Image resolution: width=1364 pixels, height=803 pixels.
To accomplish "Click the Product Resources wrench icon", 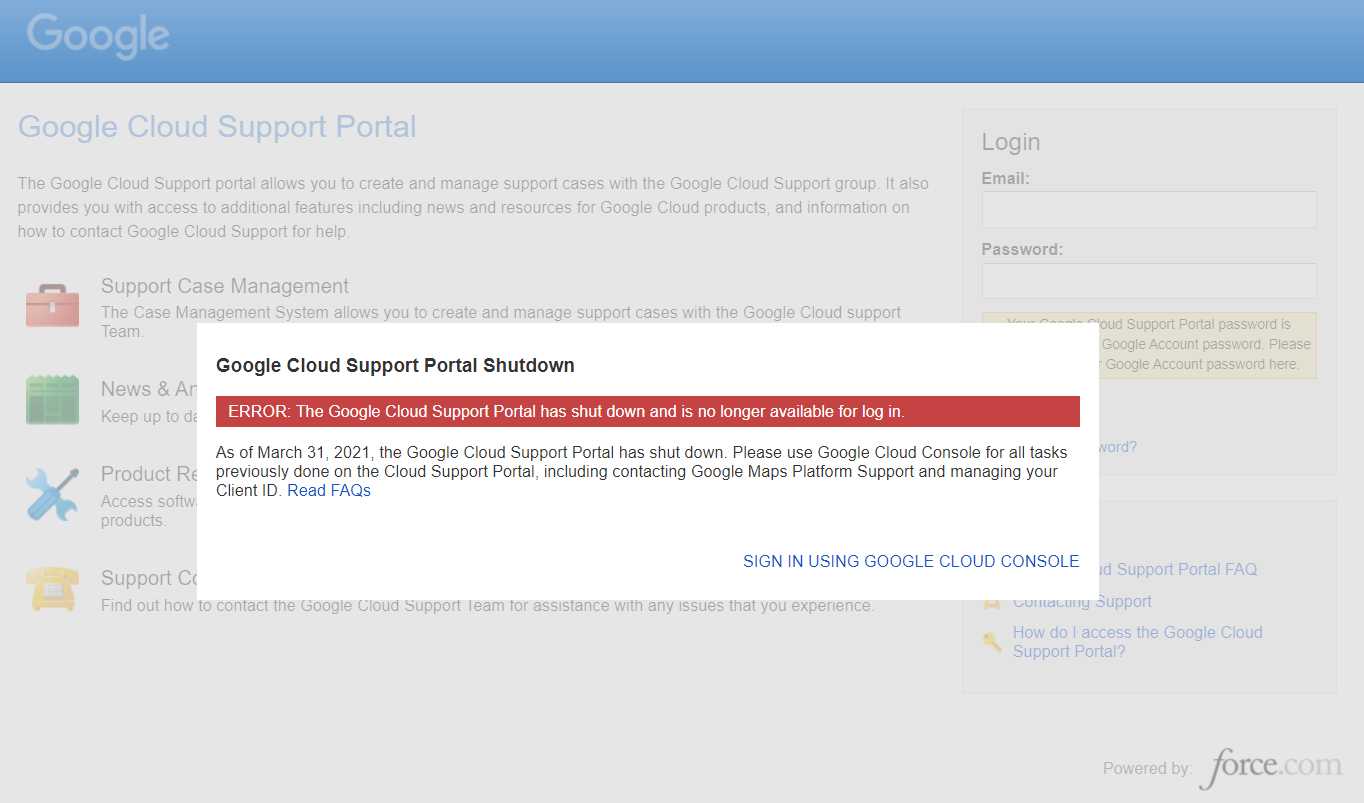I will (x=52, y=494).
